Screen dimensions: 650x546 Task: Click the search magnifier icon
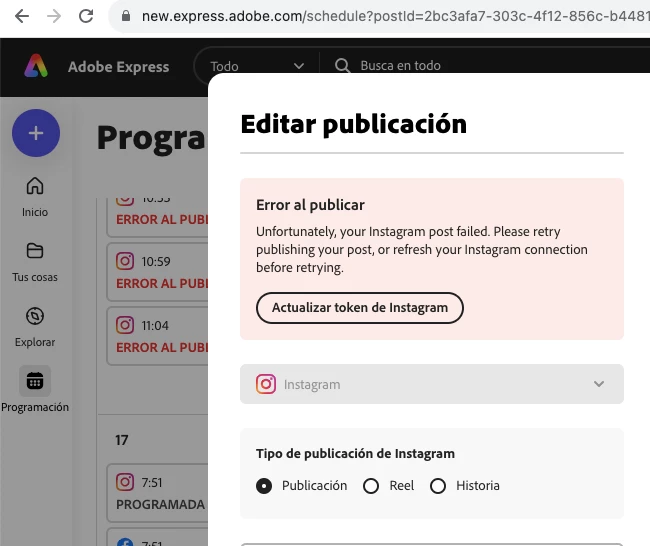[x=342, y=66]
